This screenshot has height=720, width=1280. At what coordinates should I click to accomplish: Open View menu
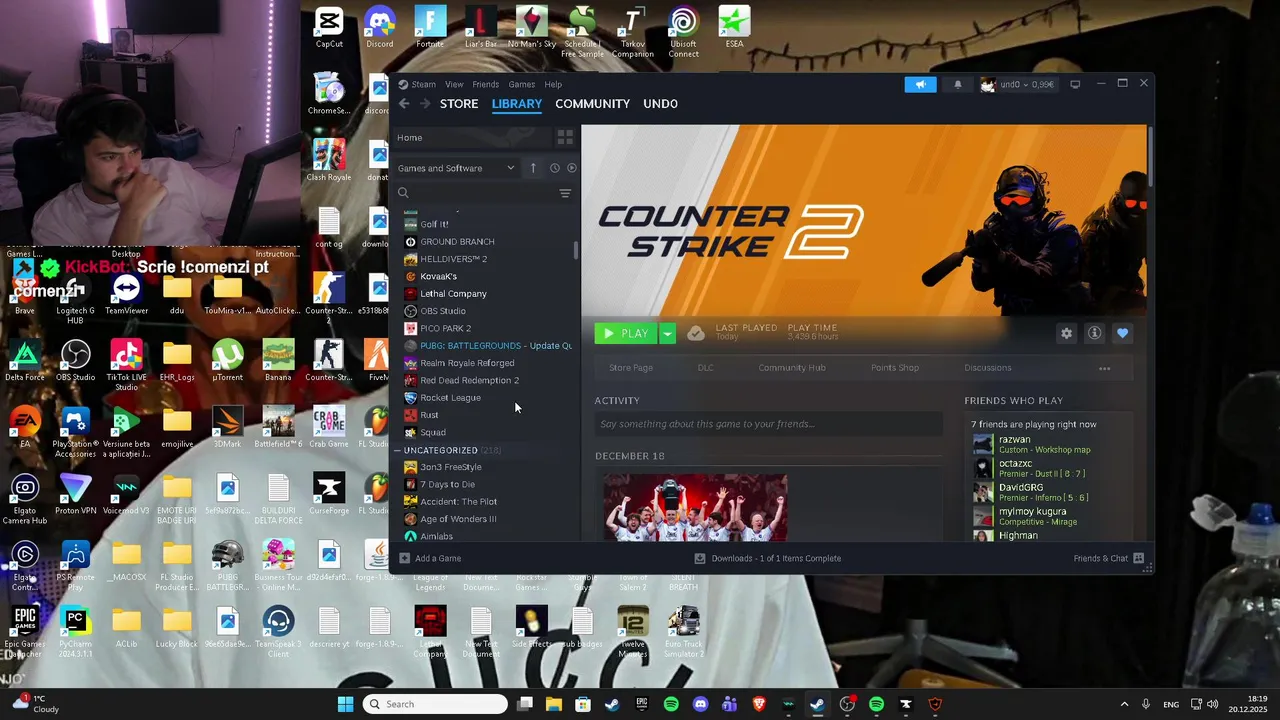(454, 84)
